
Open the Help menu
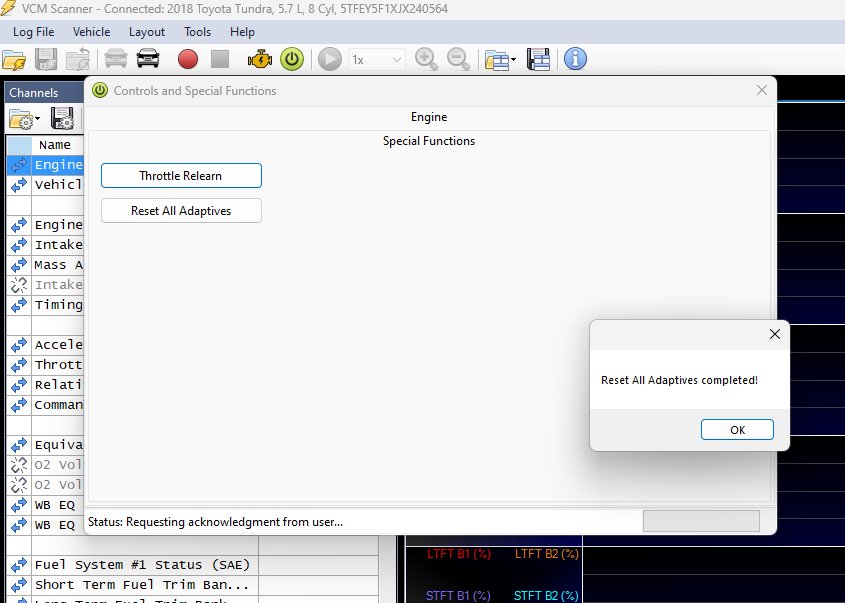pos(242,32)
